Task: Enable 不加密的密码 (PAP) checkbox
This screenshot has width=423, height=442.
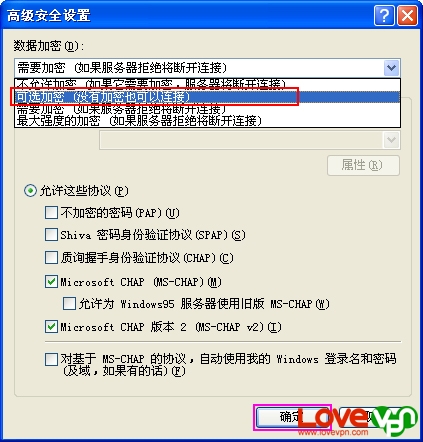Action: 51,213
